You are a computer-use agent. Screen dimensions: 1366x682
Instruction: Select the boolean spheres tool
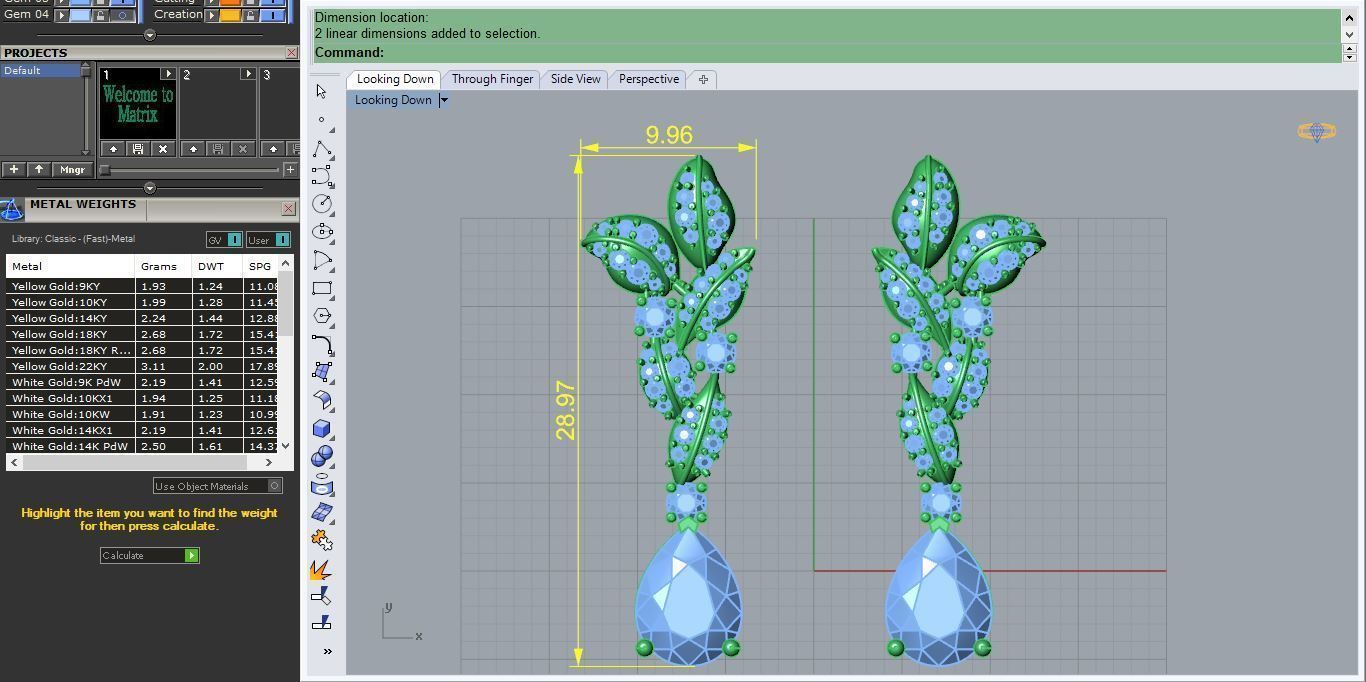[322, 456]
